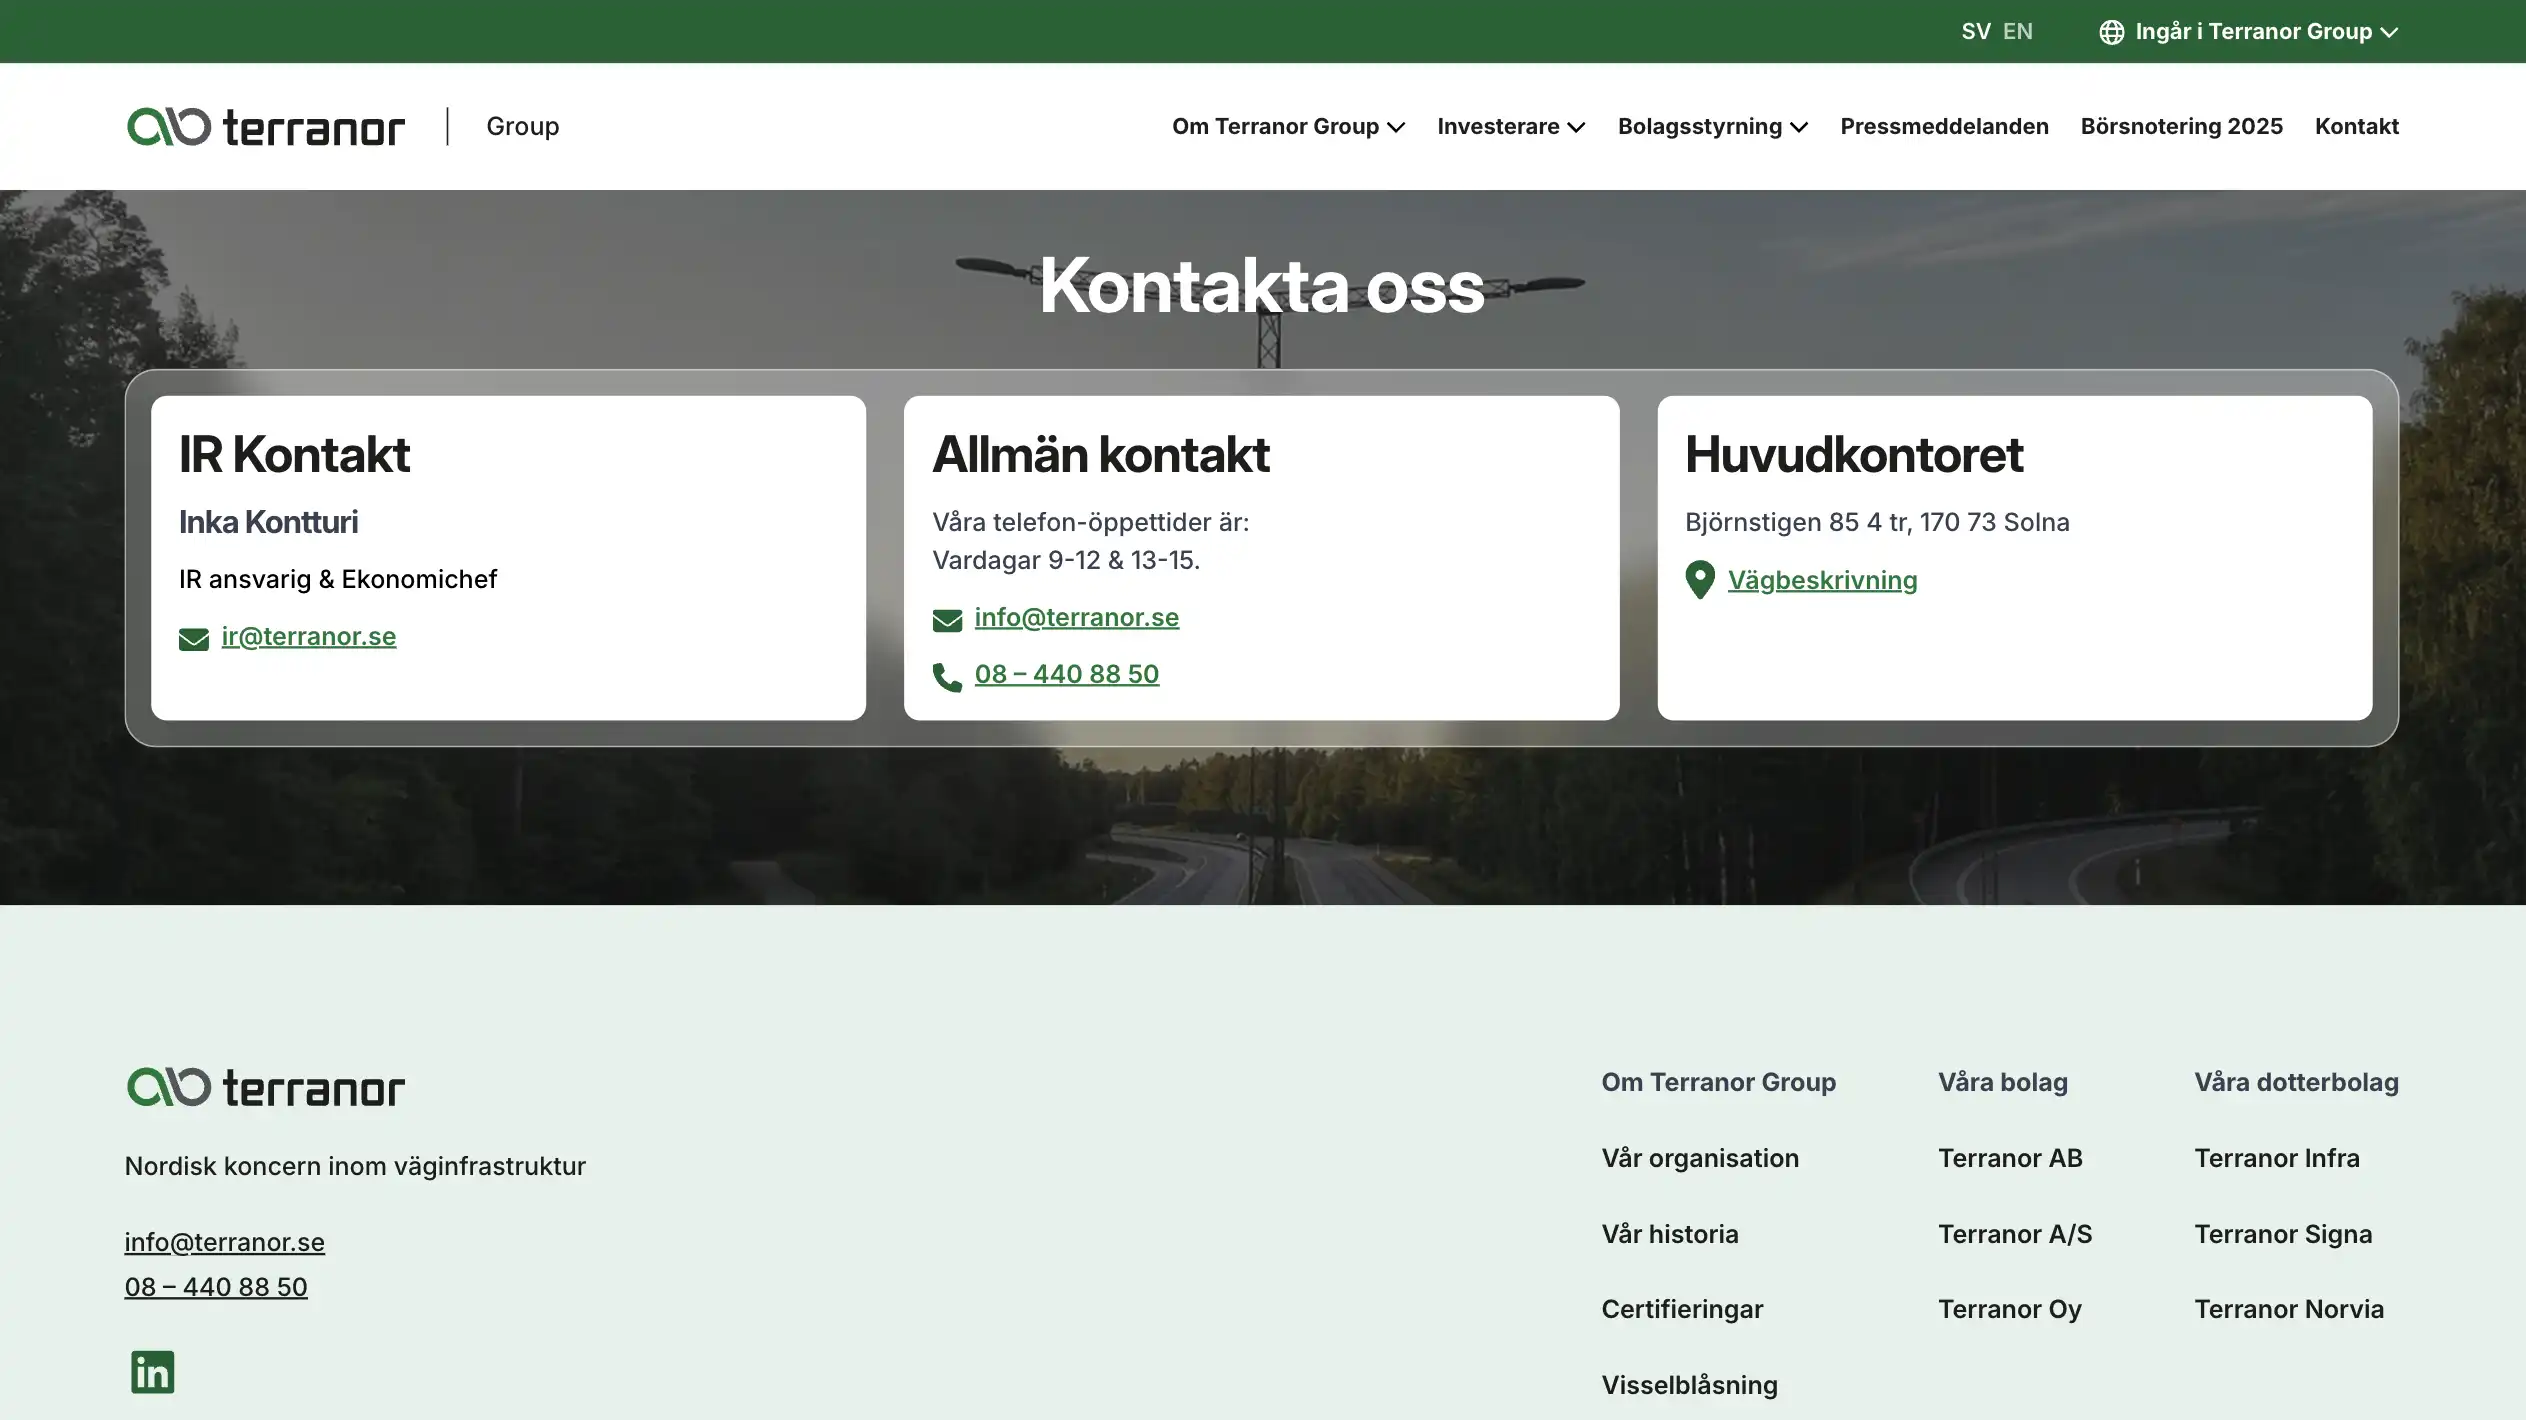The width and height of the screenshot is (2526, 1420).
Task: Open the LinkedIn page via footer icon
Action: (x=151, y=1371)
